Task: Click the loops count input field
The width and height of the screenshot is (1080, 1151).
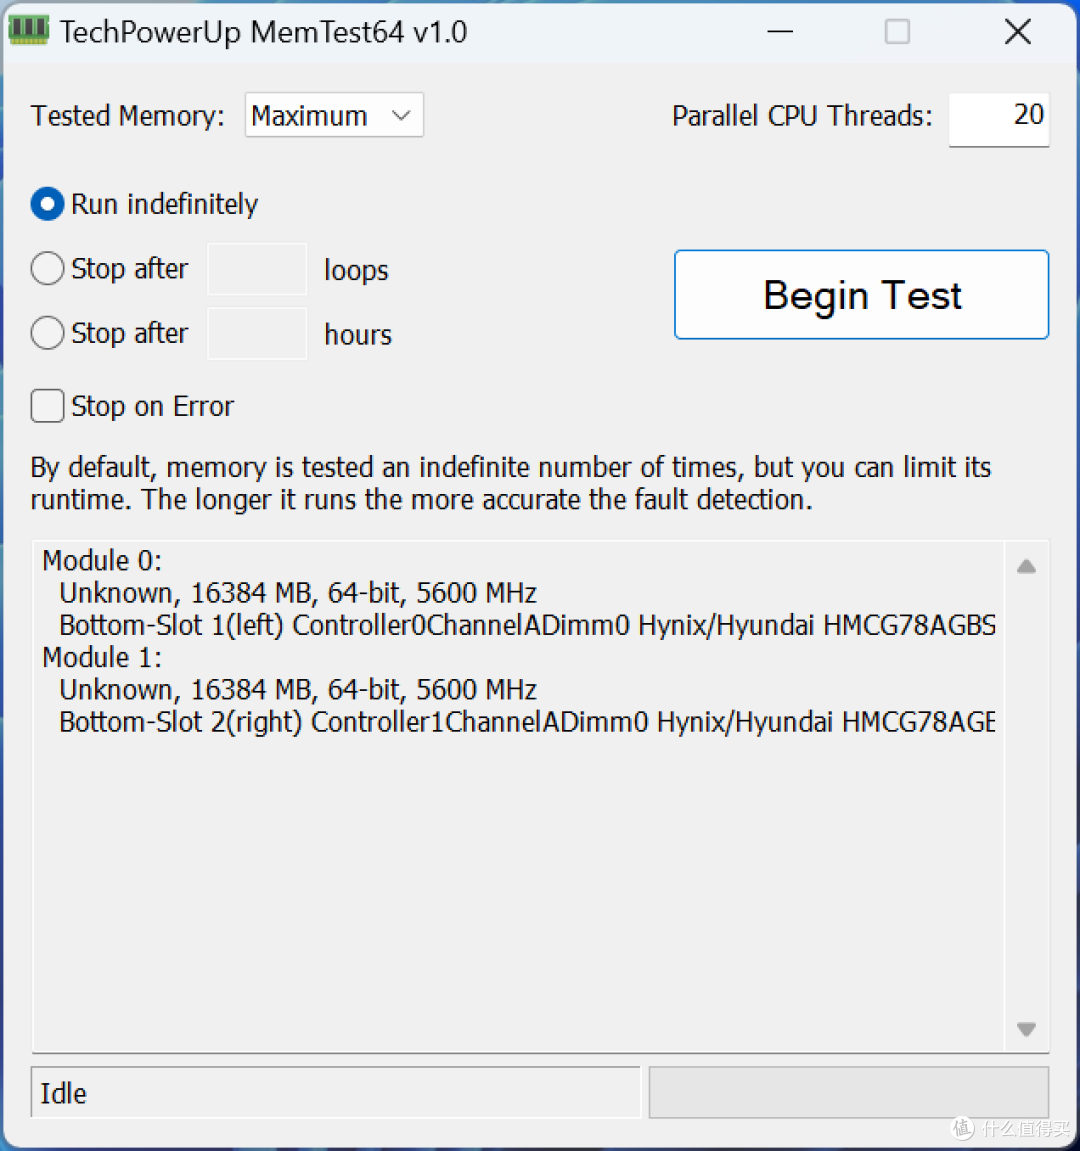Action: (257, 269)
